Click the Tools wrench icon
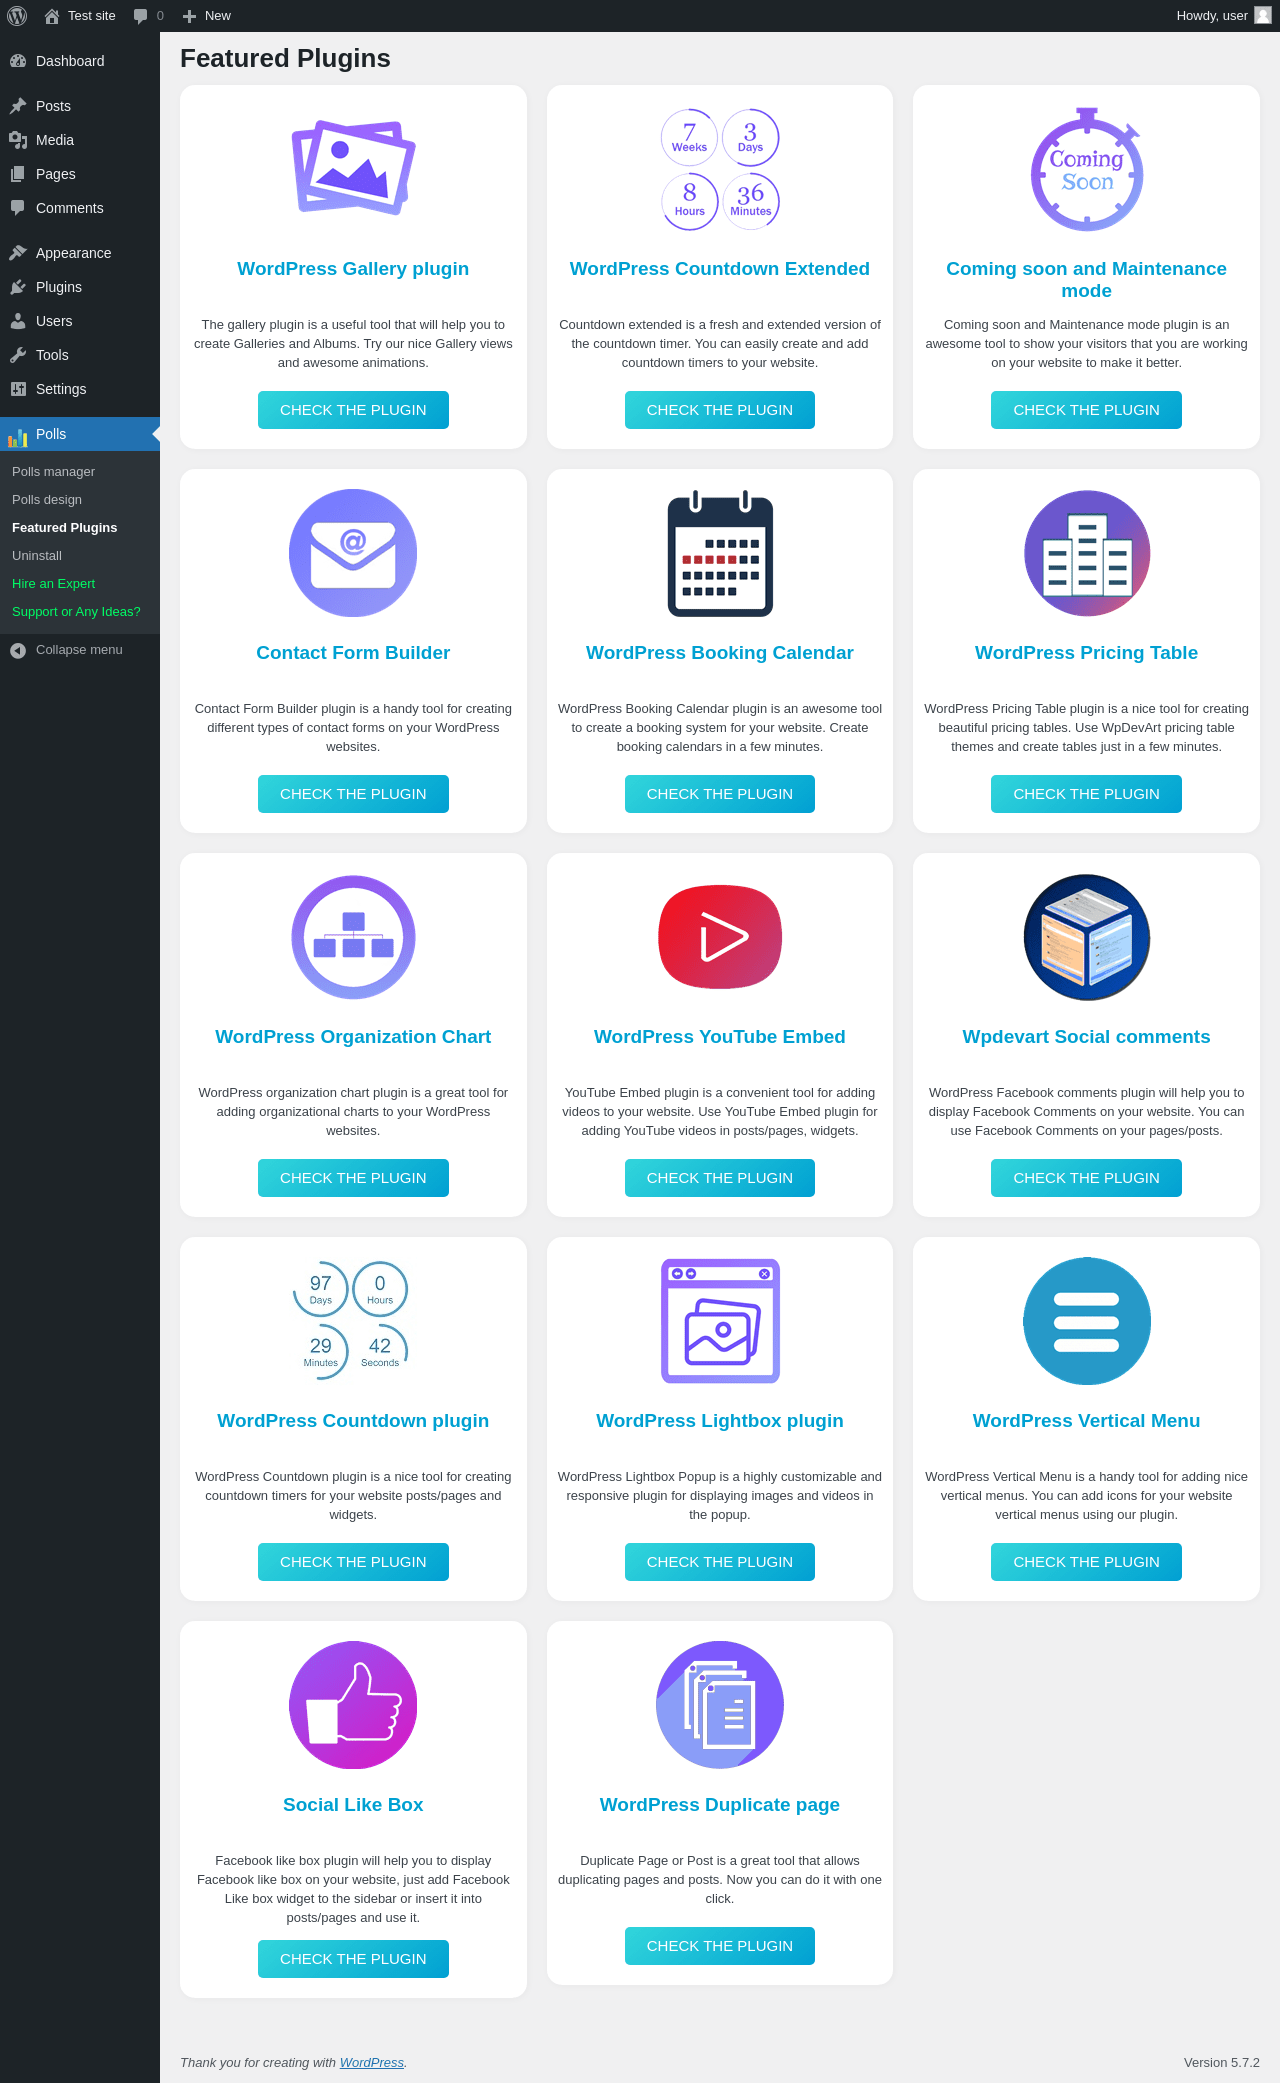Screen dimensions: 1280x2083 [x=18, y=355]
